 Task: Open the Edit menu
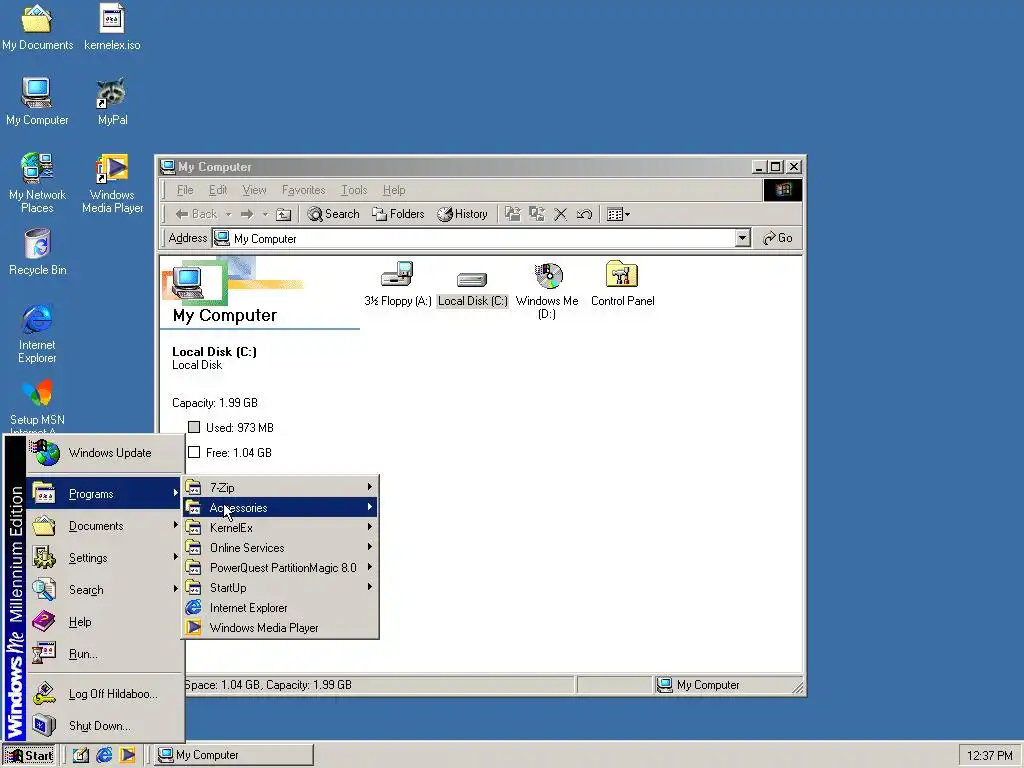point(217,190)
